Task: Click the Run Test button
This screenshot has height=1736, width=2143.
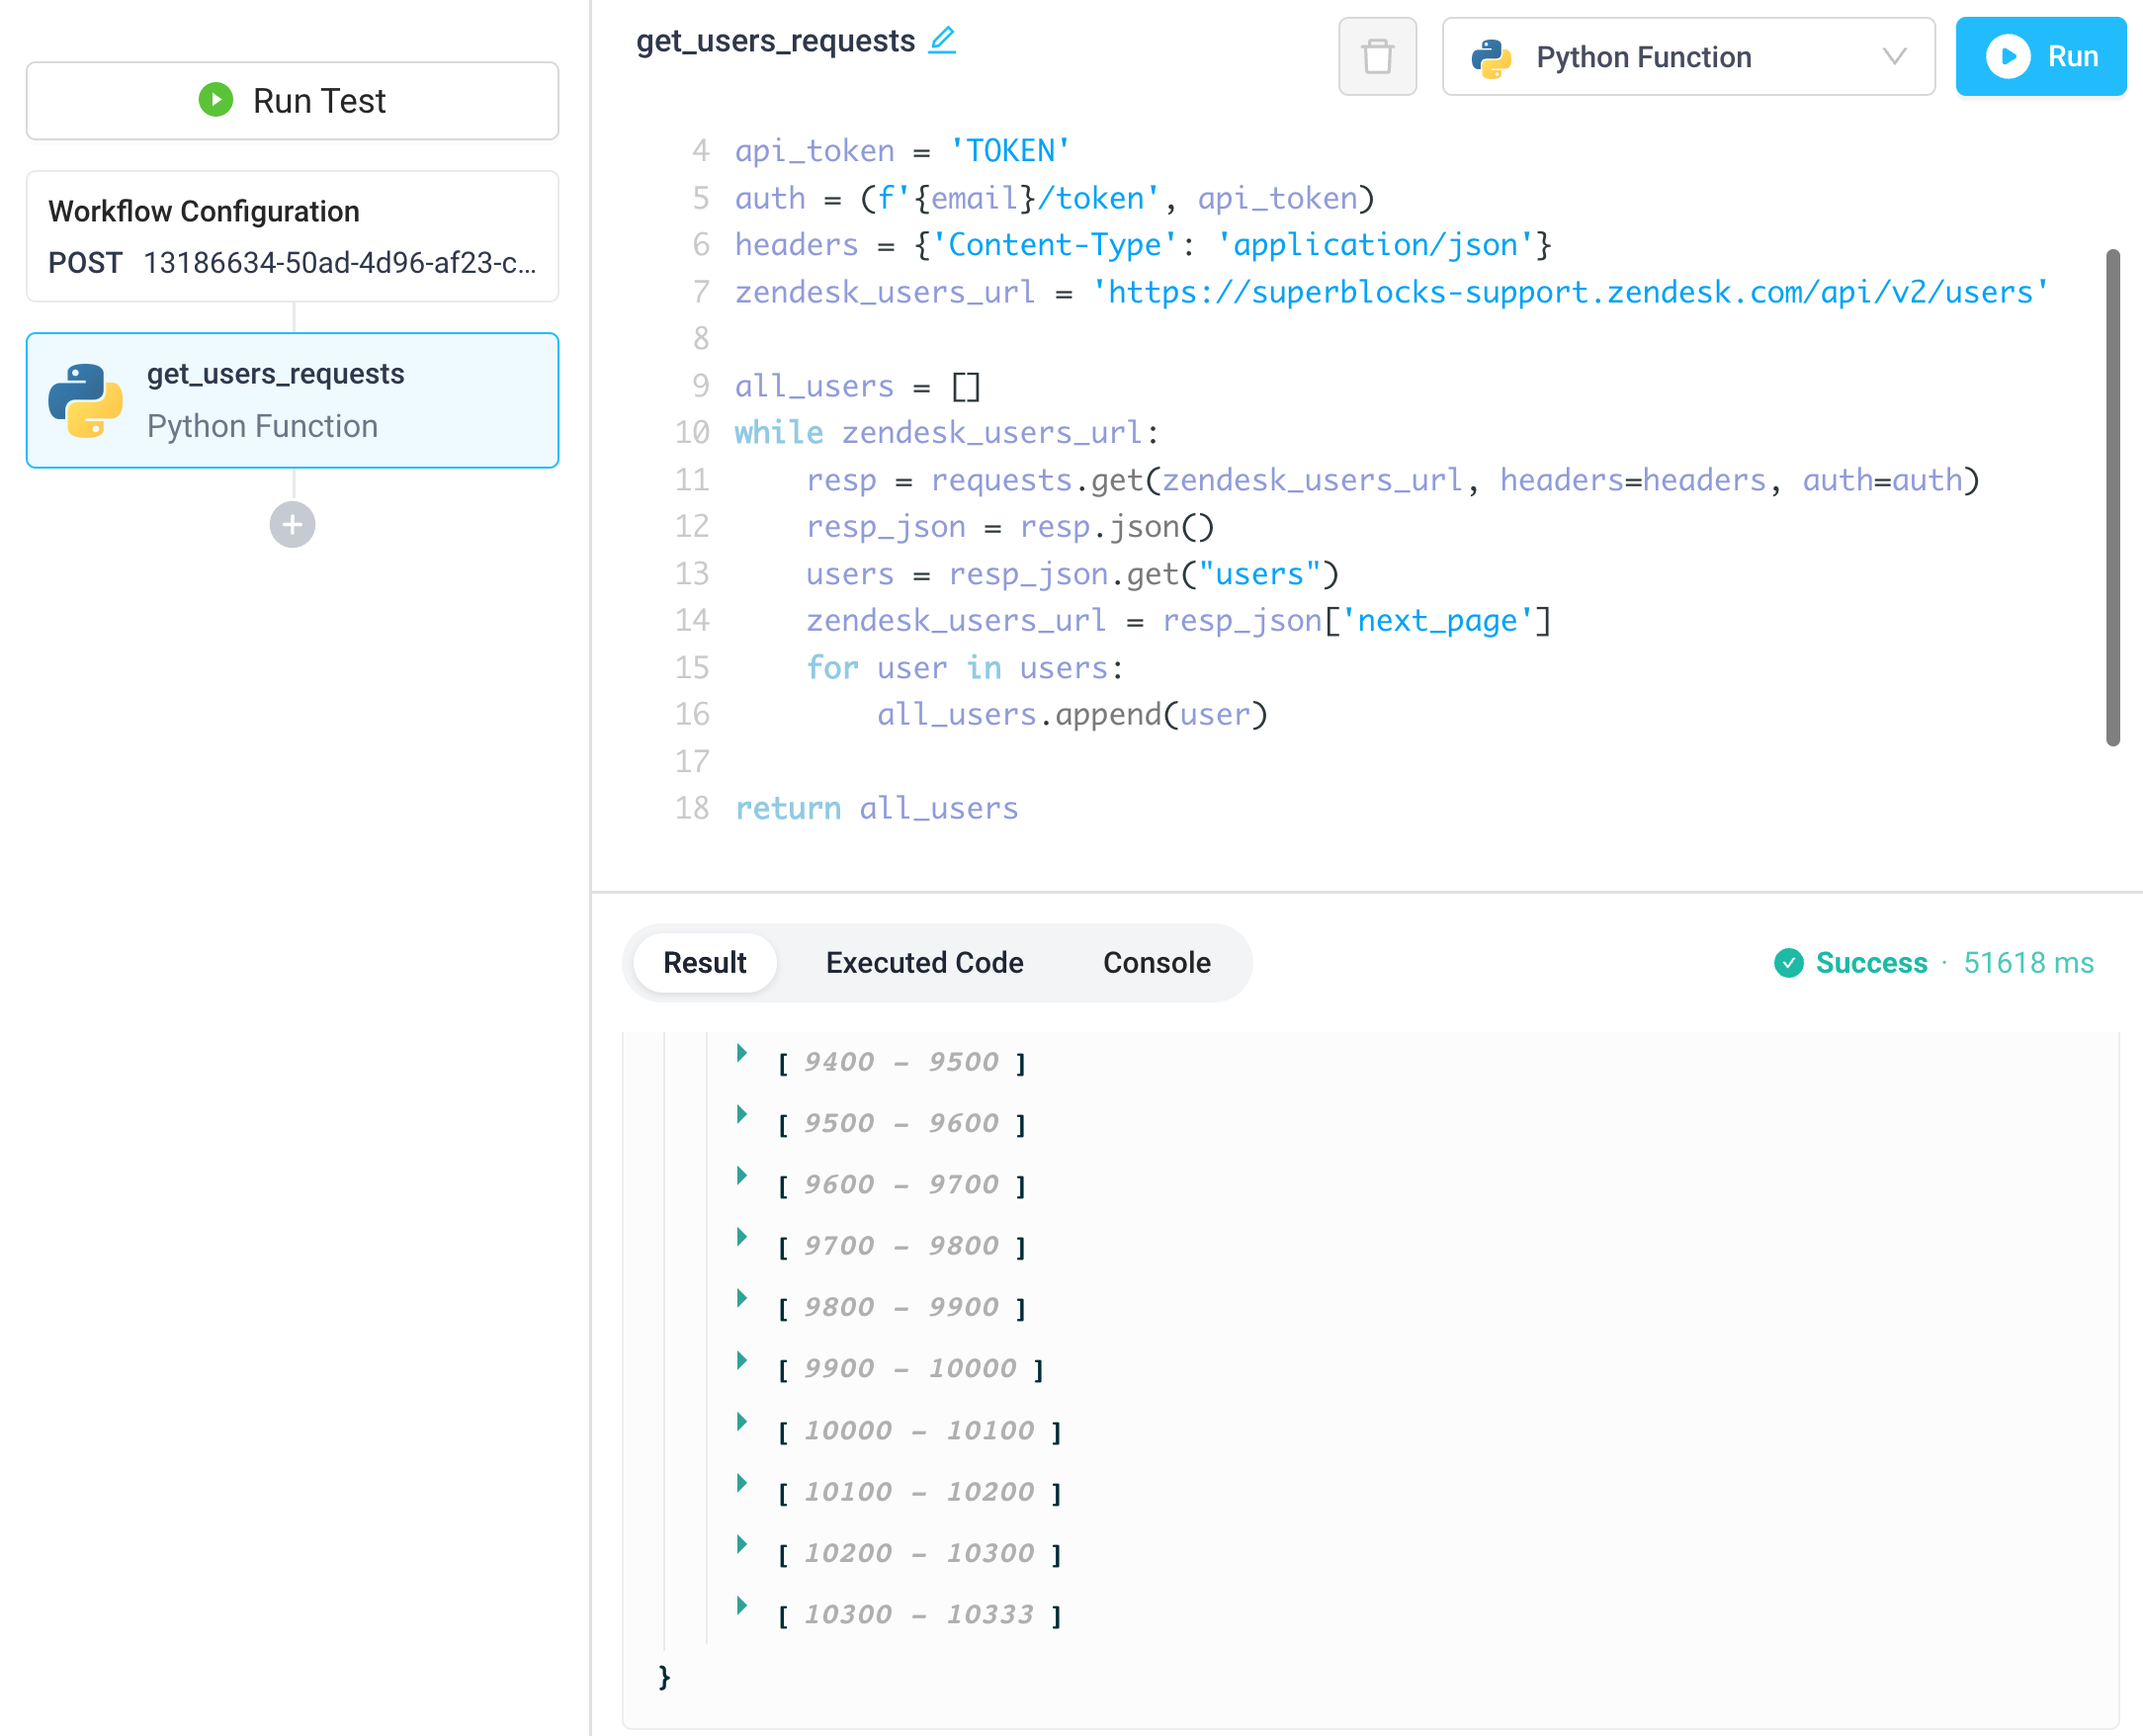Action: coord(291,100)
